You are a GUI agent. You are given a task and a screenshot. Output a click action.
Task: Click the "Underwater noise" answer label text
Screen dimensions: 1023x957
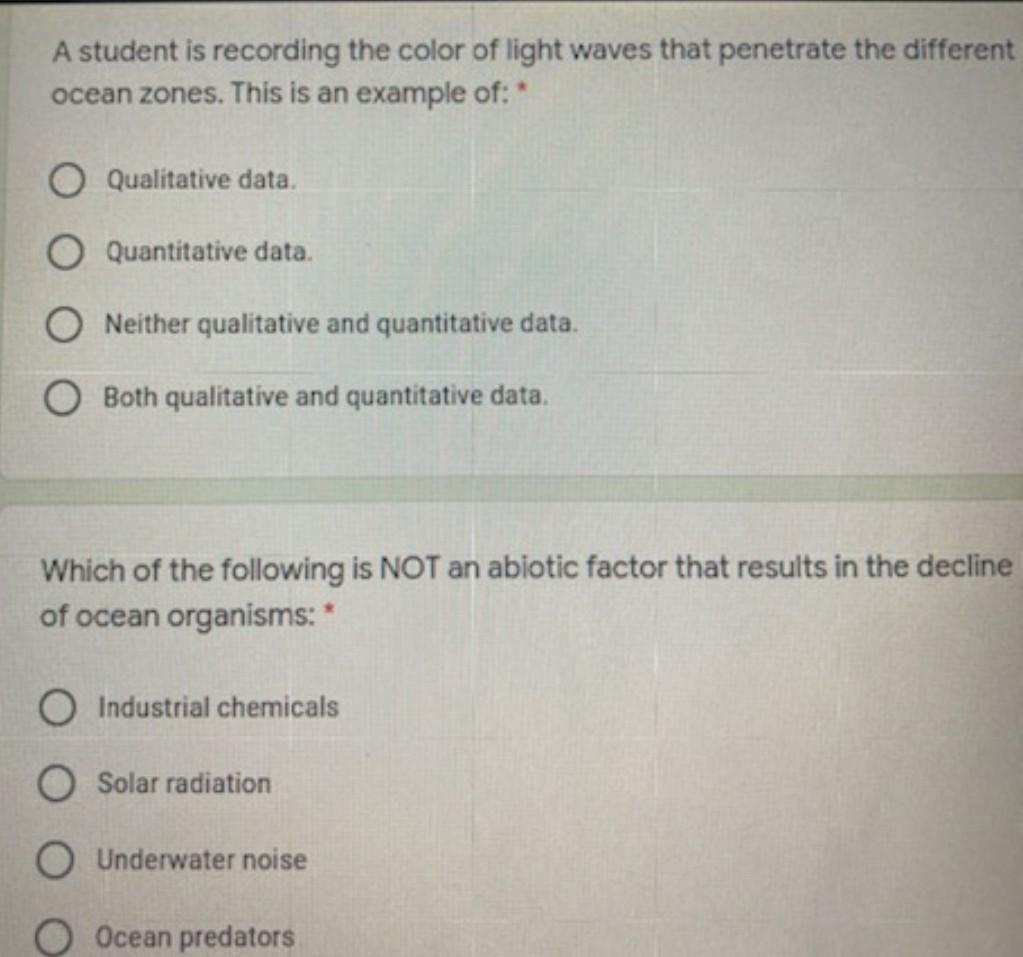202,860
